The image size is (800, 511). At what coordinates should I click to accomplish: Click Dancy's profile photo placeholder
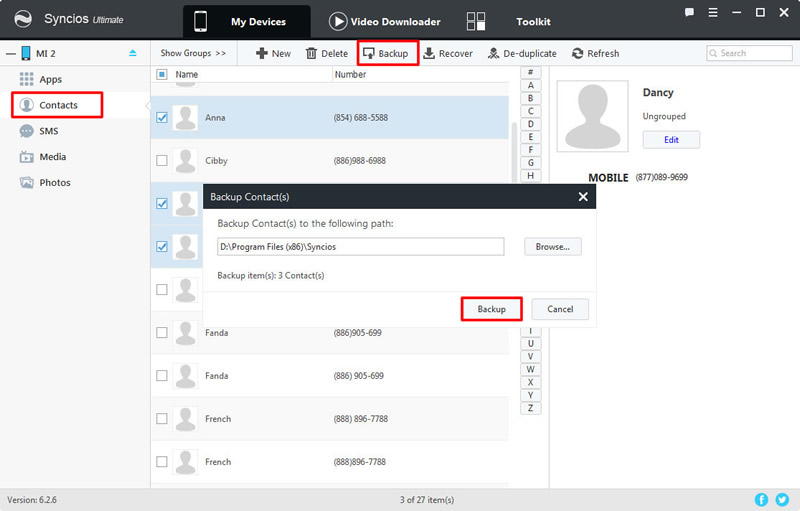pyautogui.click(x=592, y=116)
